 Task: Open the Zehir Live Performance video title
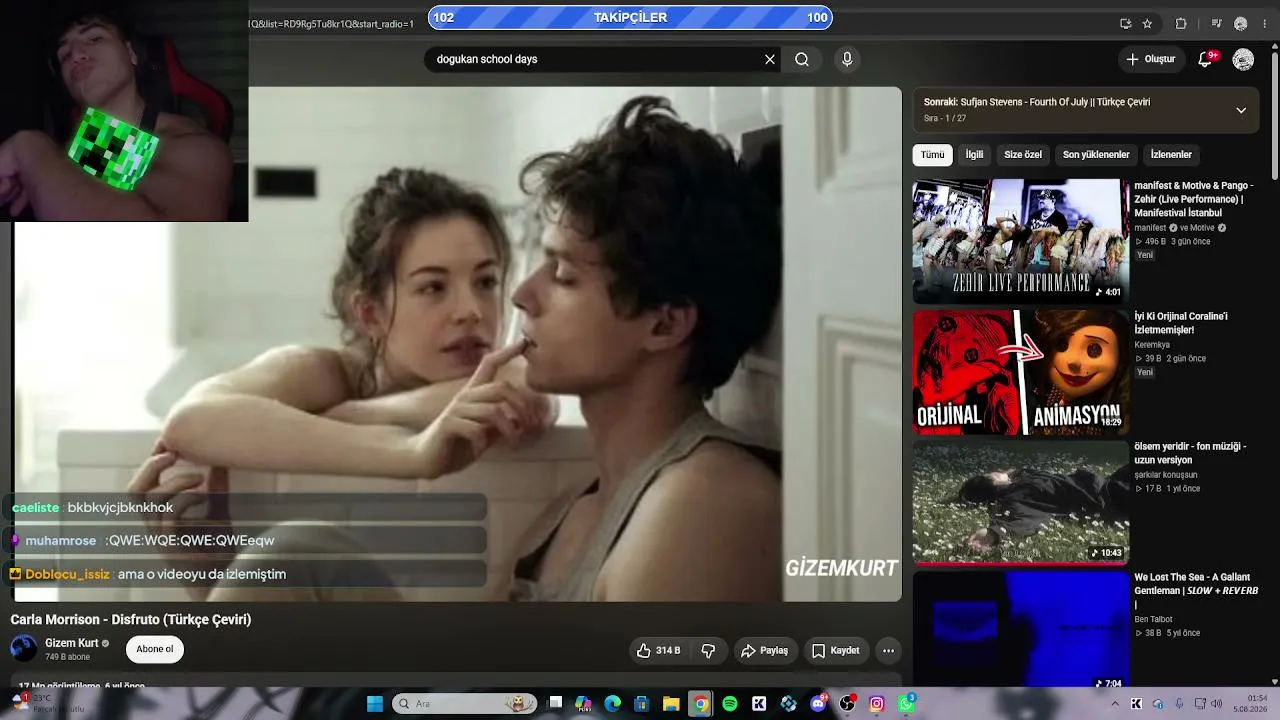tap(1193, 199)
